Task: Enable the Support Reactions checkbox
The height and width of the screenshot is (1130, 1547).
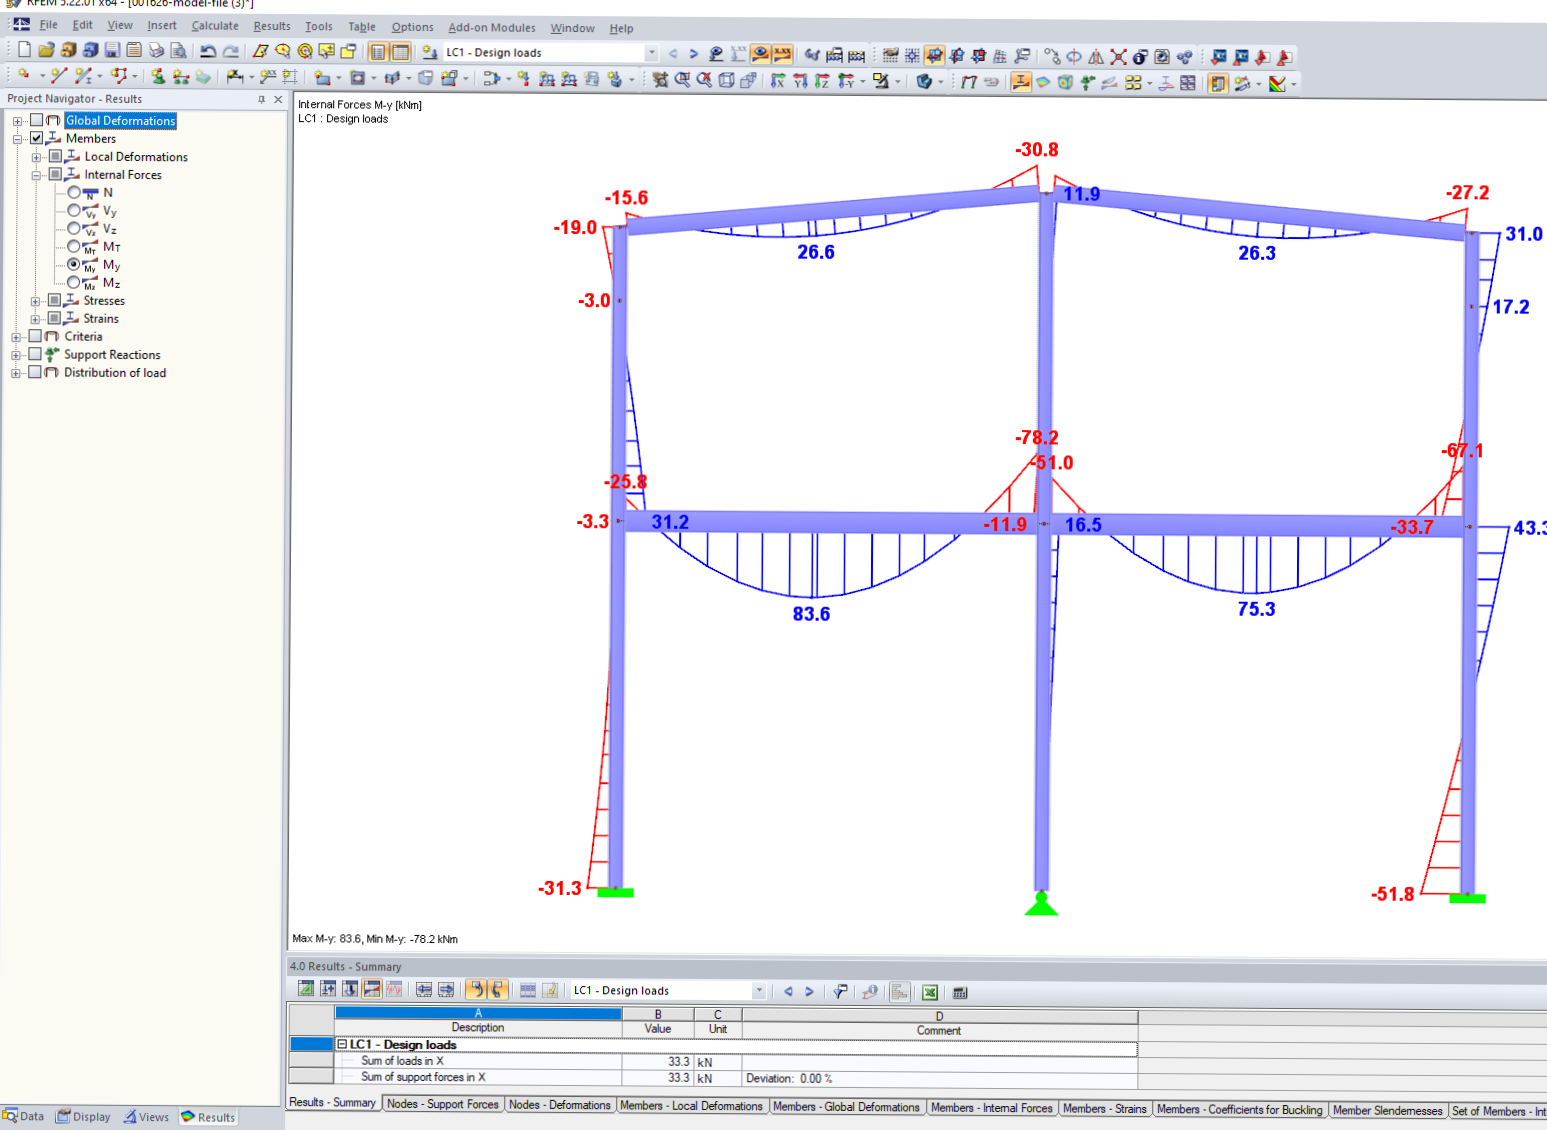Action: pos(36,354)
